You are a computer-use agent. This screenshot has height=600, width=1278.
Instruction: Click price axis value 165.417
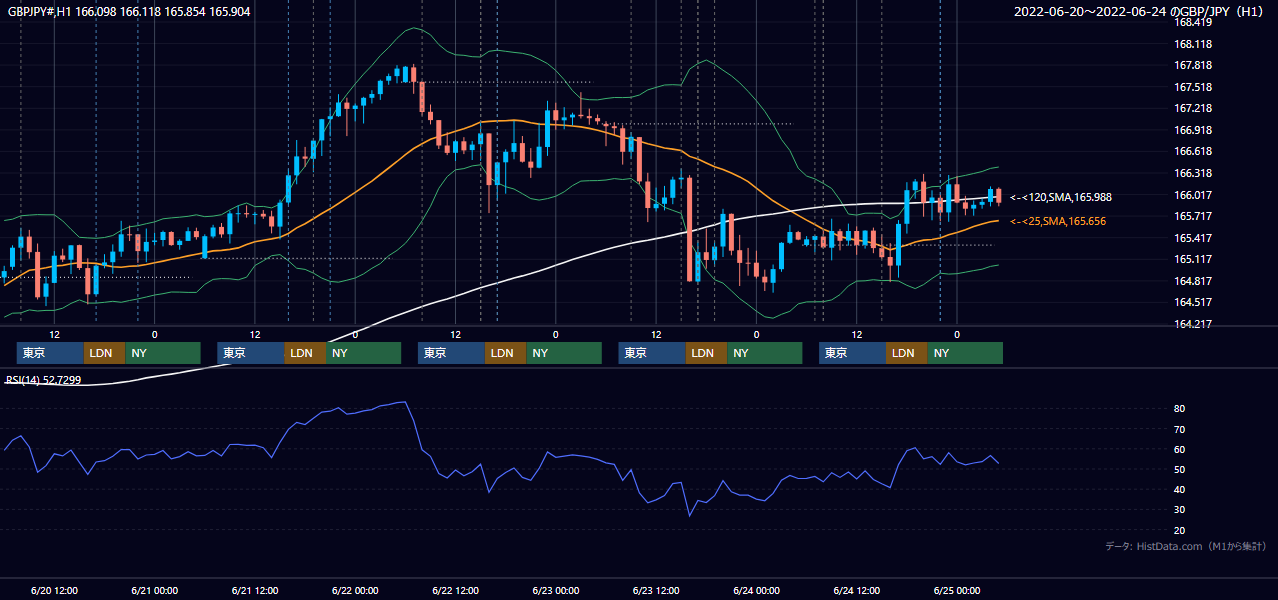click(1192, 238)
